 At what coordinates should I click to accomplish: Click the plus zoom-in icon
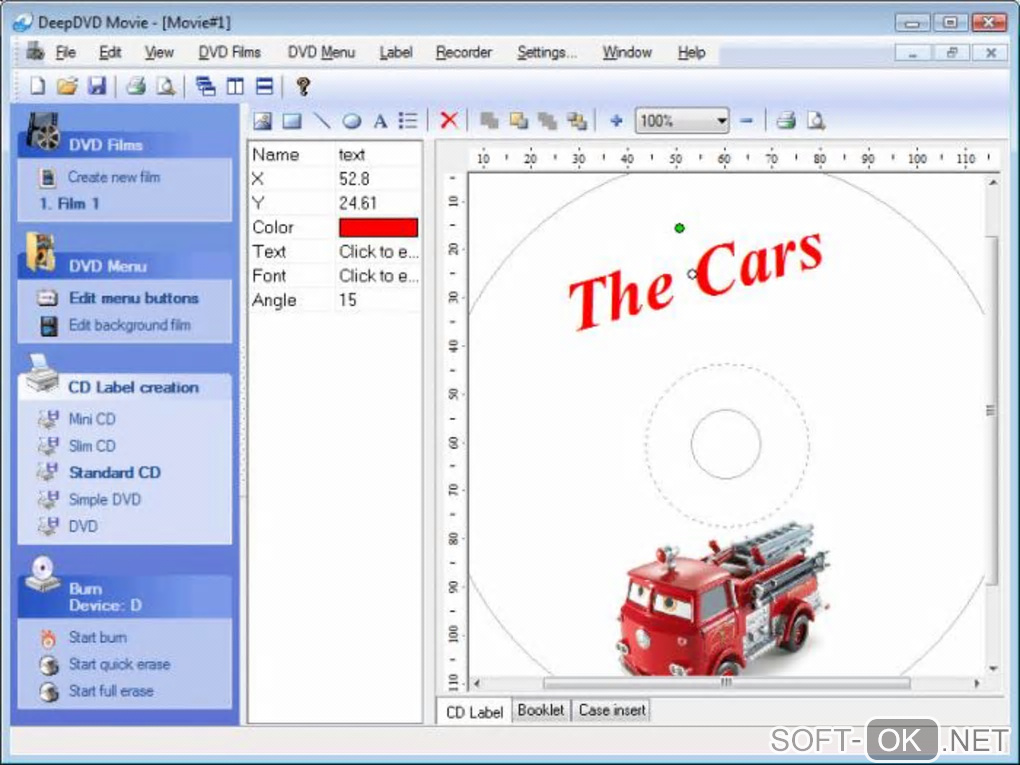tap(616, 121)
